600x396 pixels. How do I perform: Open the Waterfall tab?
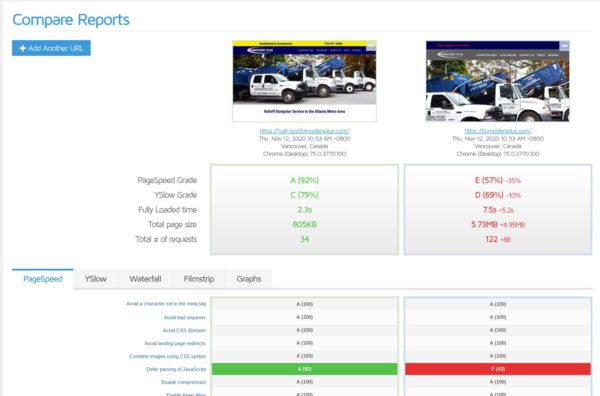[145, 279]
